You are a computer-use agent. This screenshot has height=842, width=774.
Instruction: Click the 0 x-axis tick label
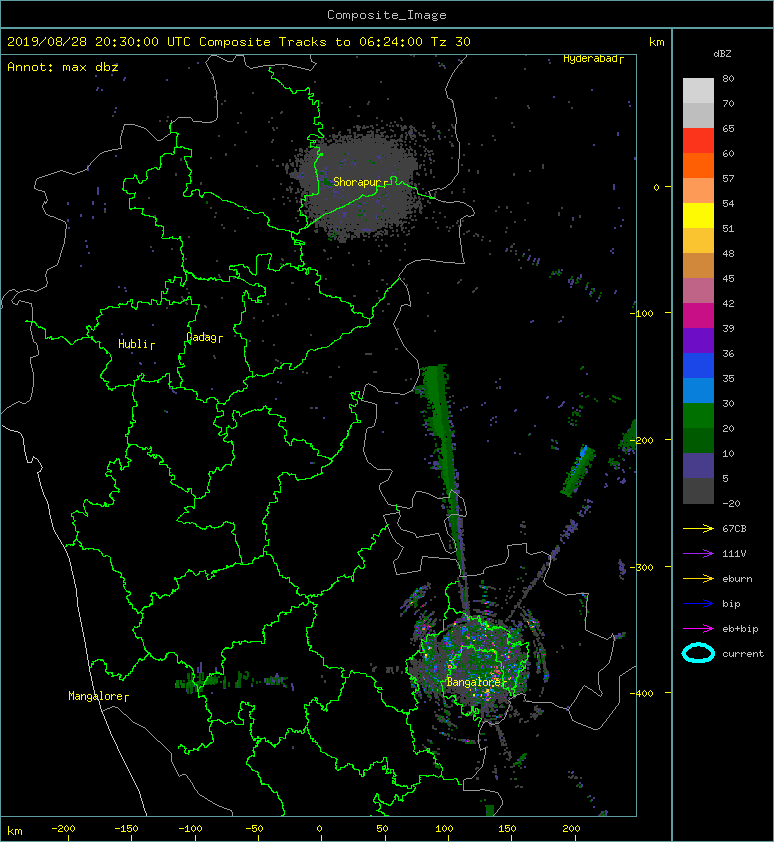pos(319,829)
